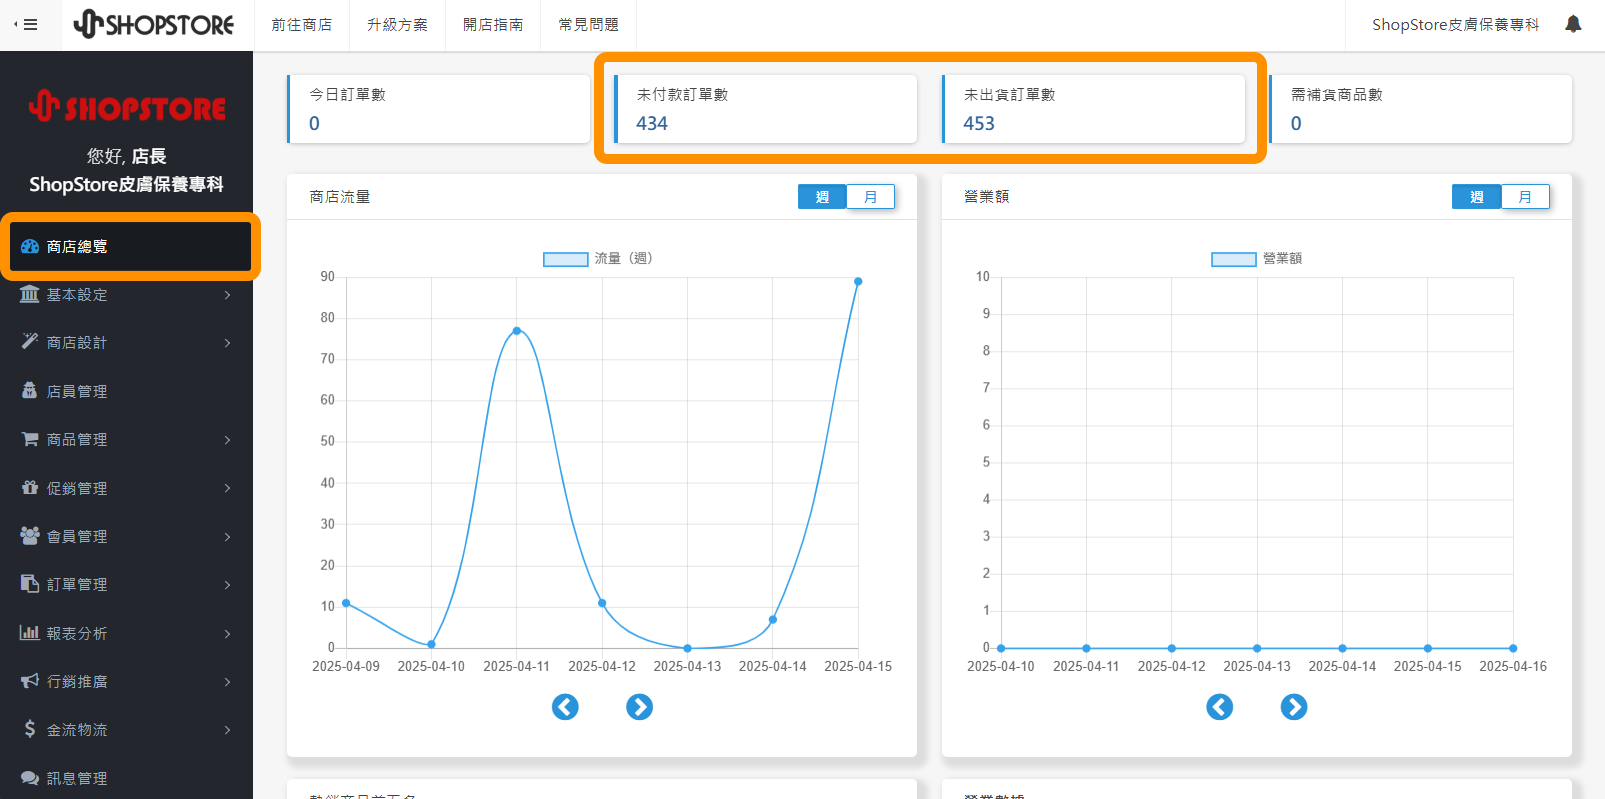The height and width of the screenshot is (799, 1605).
Task: Switch 商店流量 chart to 月 view
Action: (871, 197)
